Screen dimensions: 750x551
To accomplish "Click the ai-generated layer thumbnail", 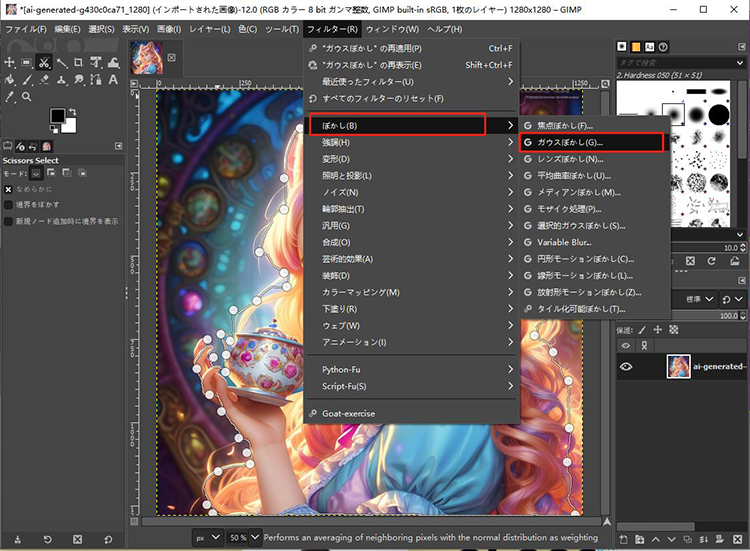I will coord(678,367).
